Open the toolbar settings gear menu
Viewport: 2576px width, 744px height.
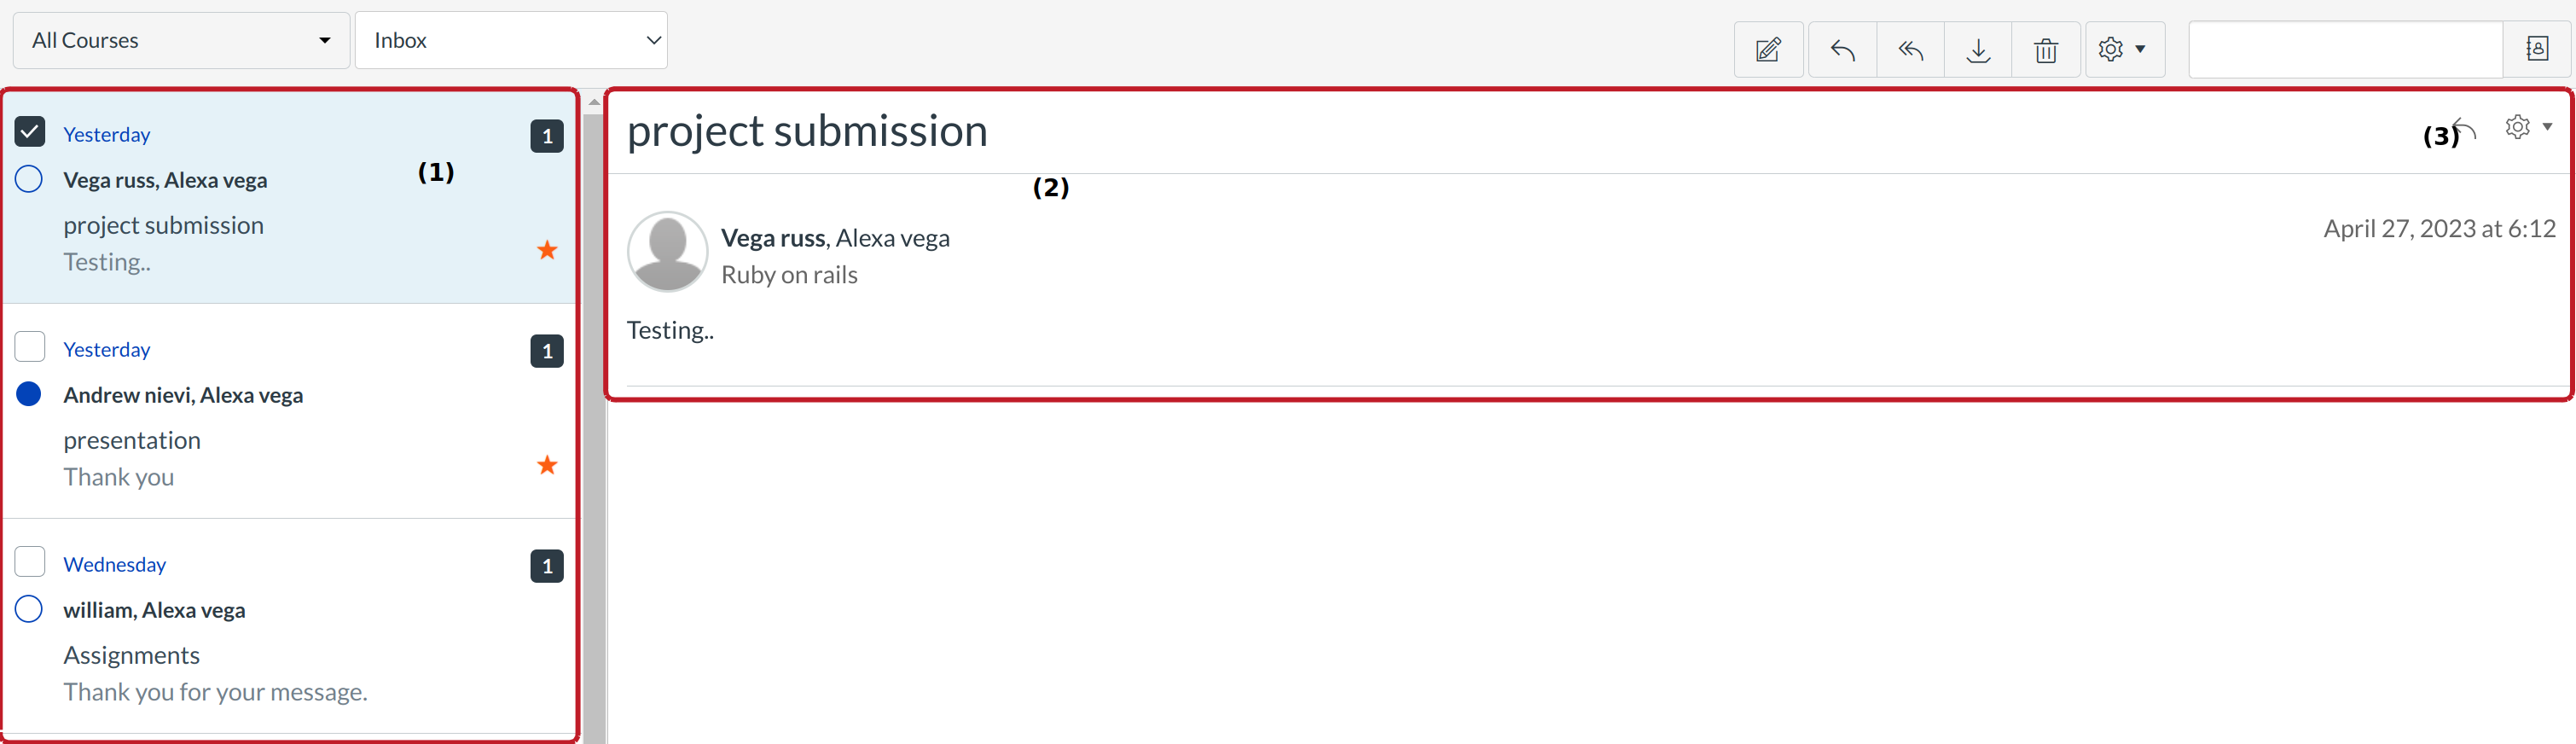coord(2123,50)
